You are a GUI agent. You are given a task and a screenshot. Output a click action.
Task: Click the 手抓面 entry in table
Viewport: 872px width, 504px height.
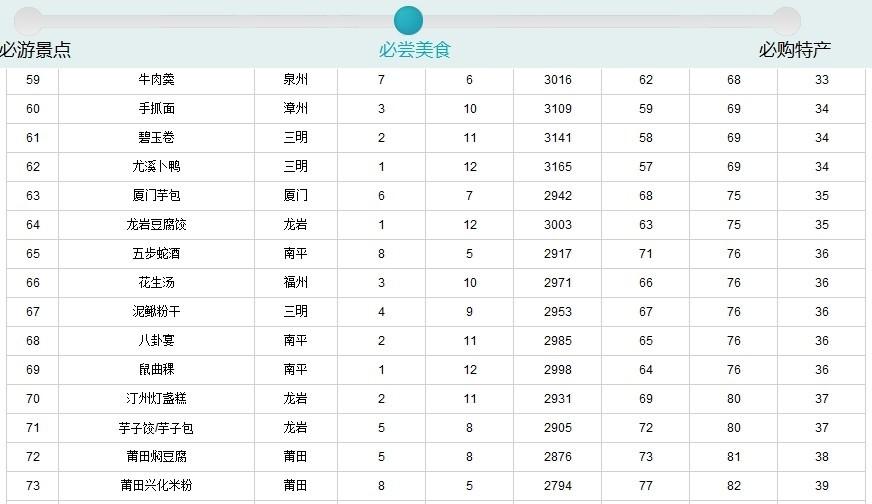pos(156,109)
